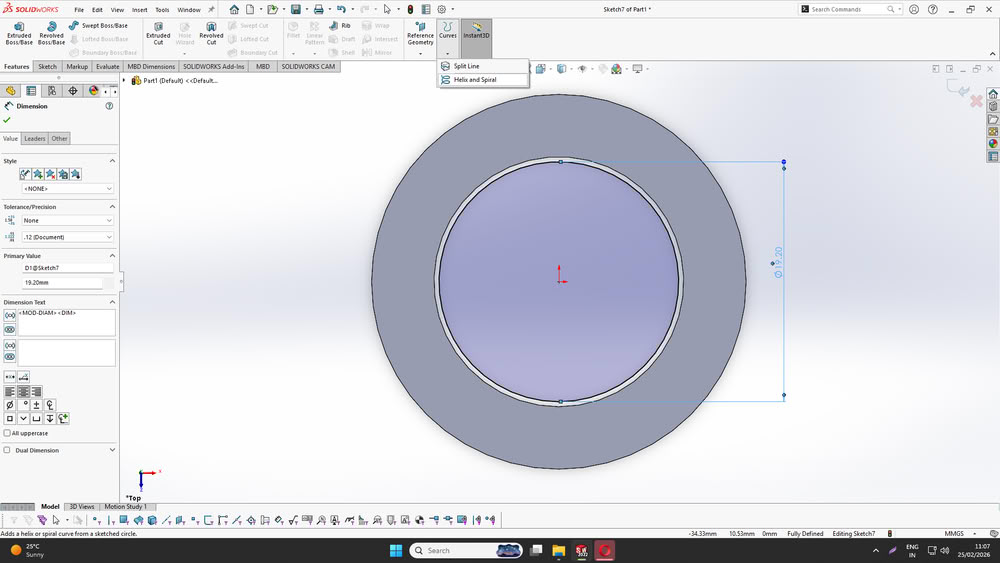Set right justify for dimension text
Image resolution: width=1000 pixels, height=563 pixels.
(x=36, y=391)
